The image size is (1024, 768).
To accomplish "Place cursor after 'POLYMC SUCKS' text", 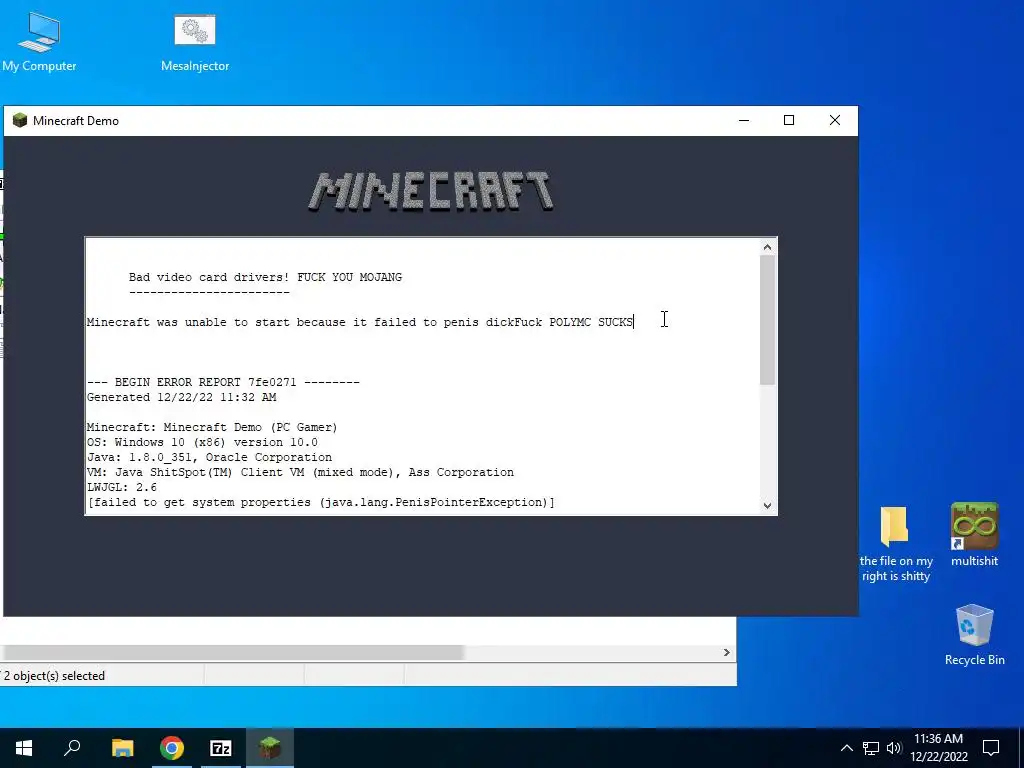I will [x=634, y=322].
